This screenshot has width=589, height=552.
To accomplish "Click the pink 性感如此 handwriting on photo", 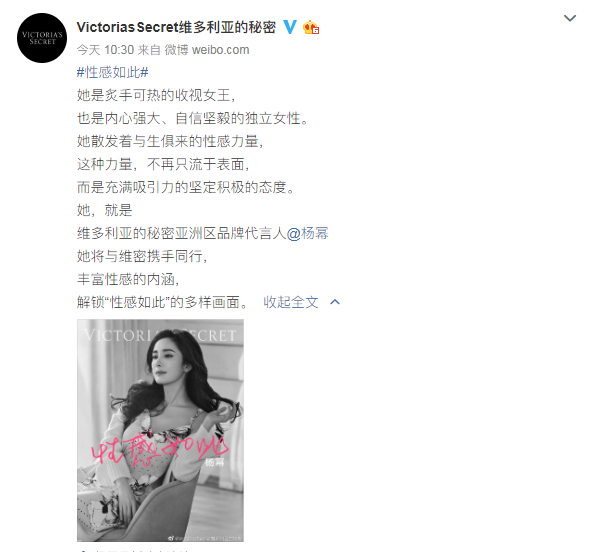I will [159, 448].
